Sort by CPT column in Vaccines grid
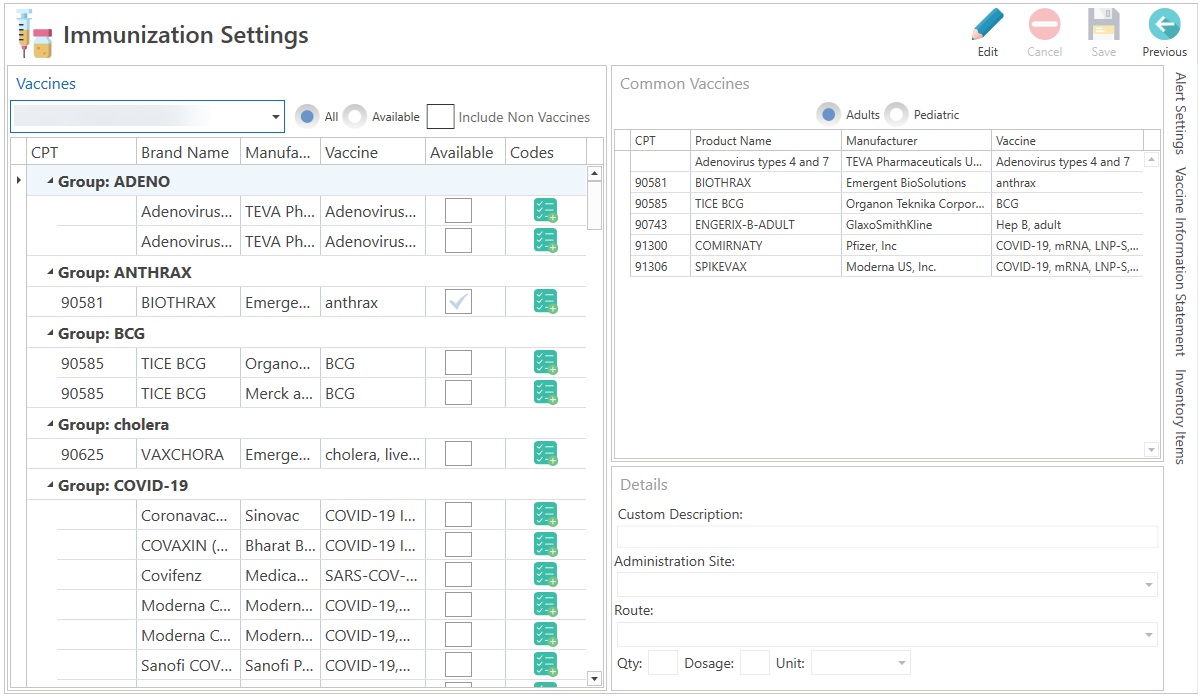1204x697 pixels. pos(82,152)
